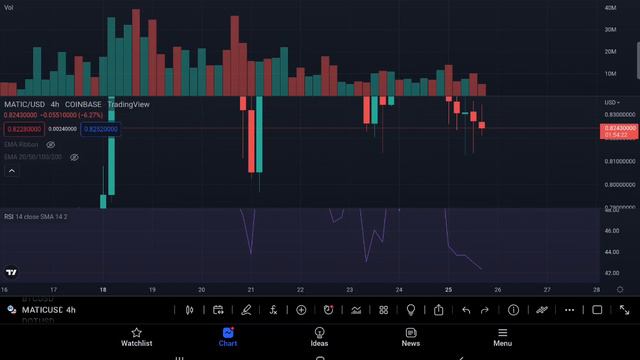This screenshot has width=640, height=360.
Task: Toggle visibility of SMA 20/50/100/200 indicator
Action: point(74,157)
